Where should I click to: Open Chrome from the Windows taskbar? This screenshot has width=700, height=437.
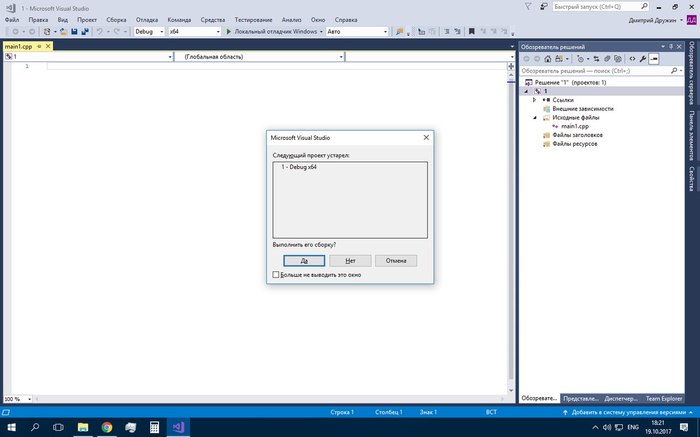pyautogui.click(x=107, y=427)
